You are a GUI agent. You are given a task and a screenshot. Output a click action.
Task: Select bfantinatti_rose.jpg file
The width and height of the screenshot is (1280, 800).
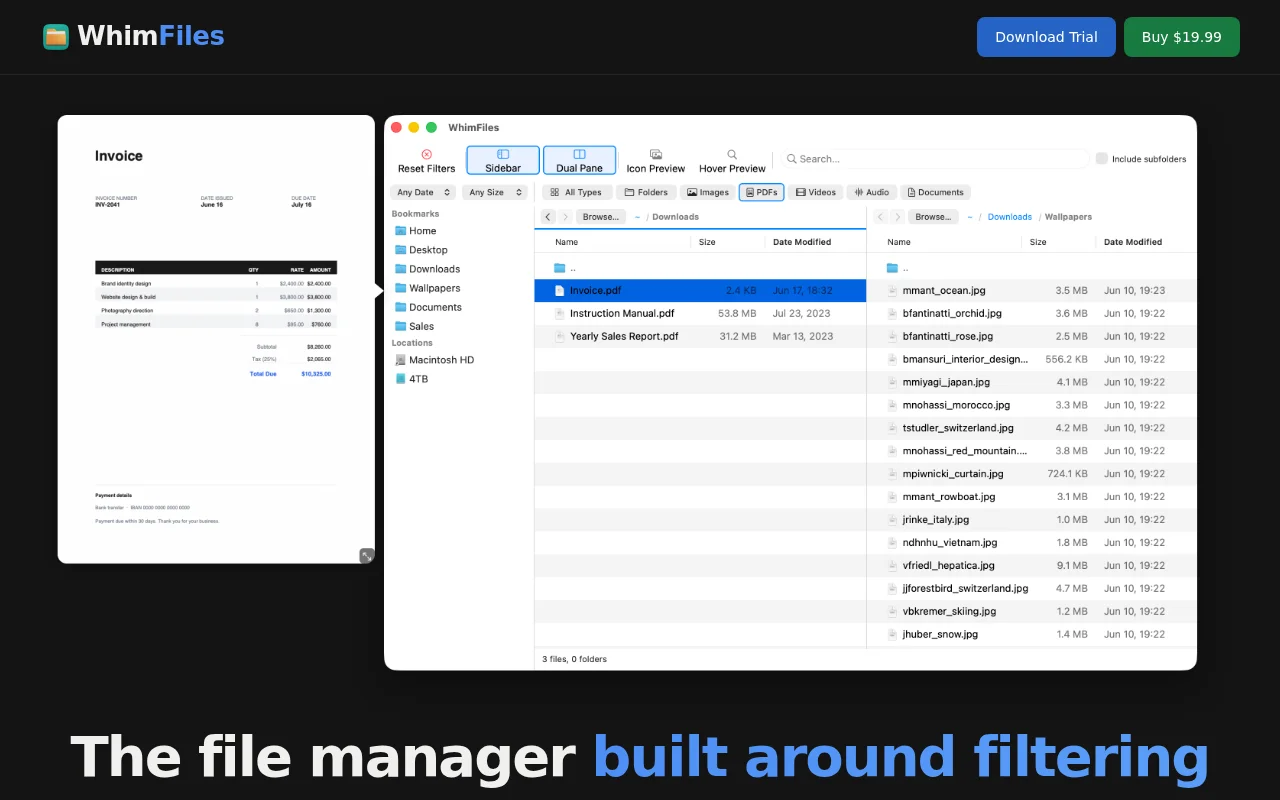point(1032,337)
